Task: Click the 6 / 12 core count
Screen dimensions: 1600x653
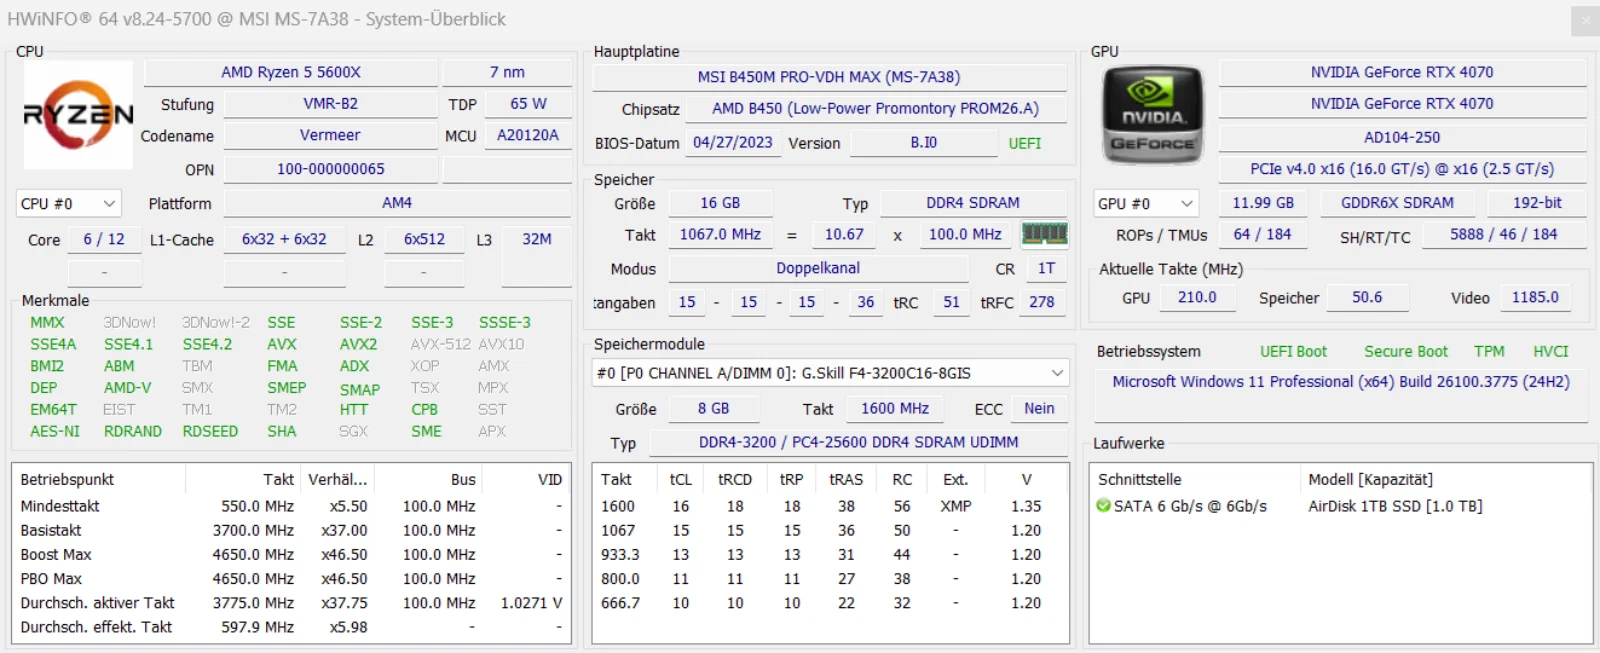Action: [x=104, y=240]
